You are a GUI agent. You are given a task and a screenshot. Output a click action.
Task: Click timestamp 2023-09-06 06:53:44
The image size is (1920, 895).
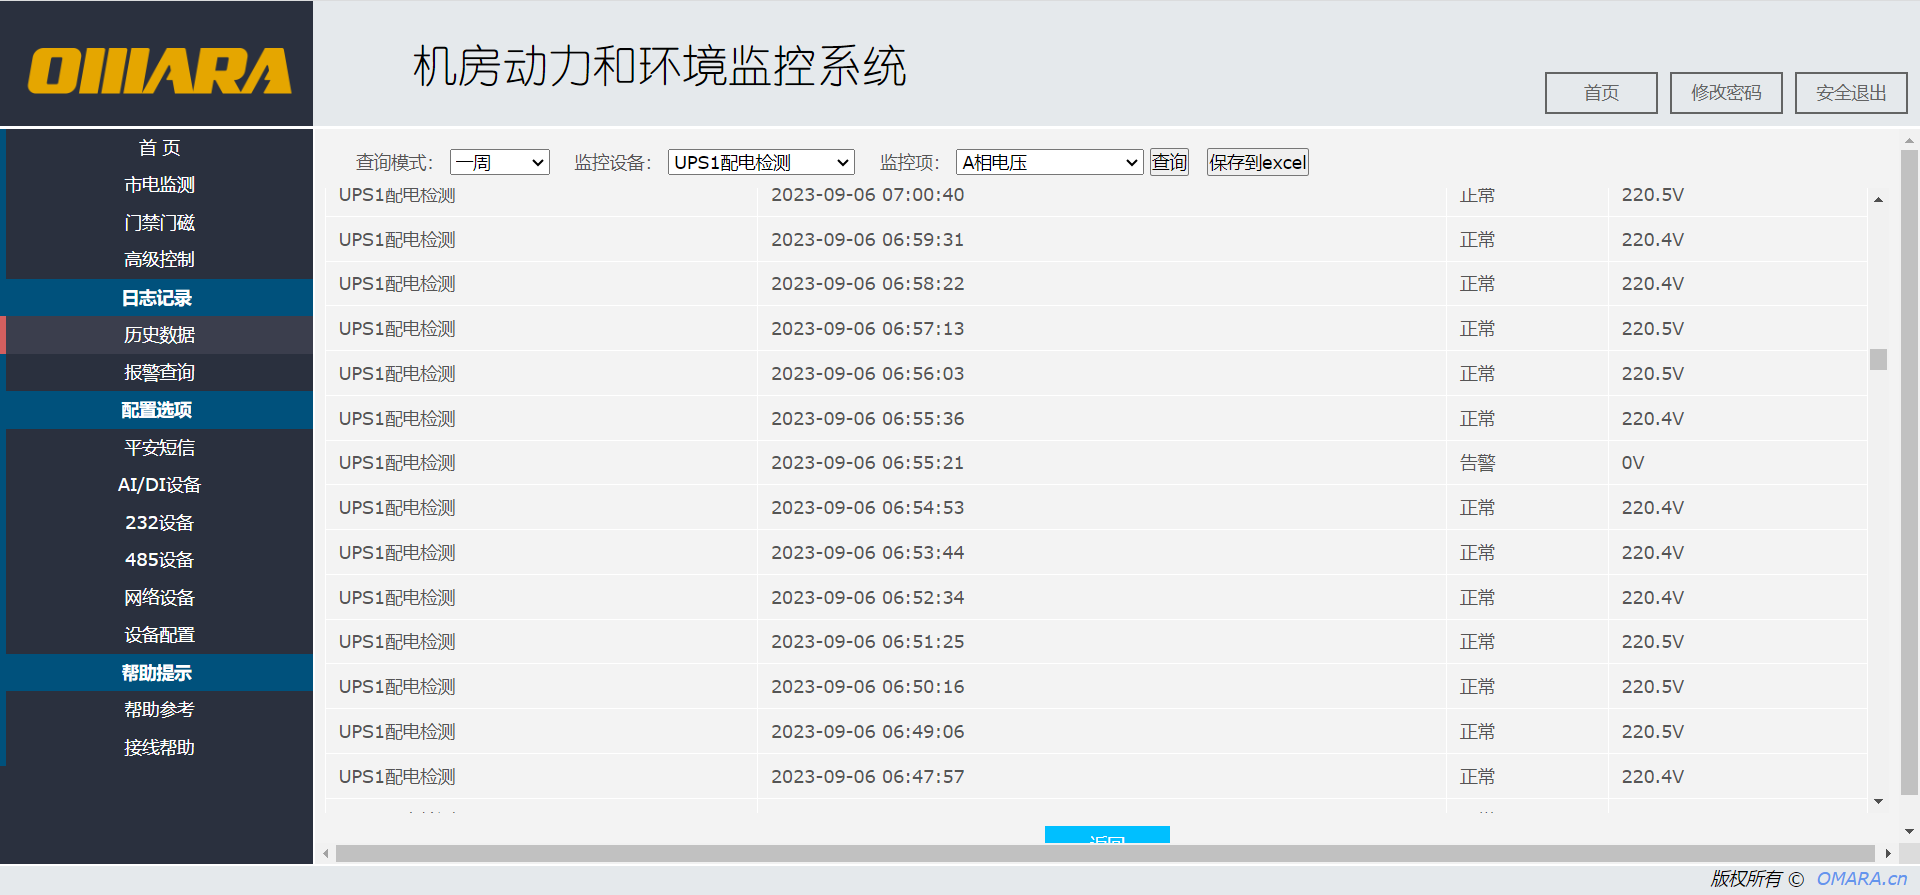coord(867,553)
